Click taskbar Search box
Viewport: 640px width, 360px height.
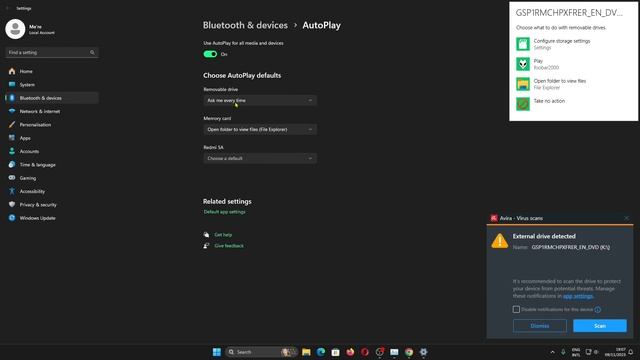pos(261,352)
